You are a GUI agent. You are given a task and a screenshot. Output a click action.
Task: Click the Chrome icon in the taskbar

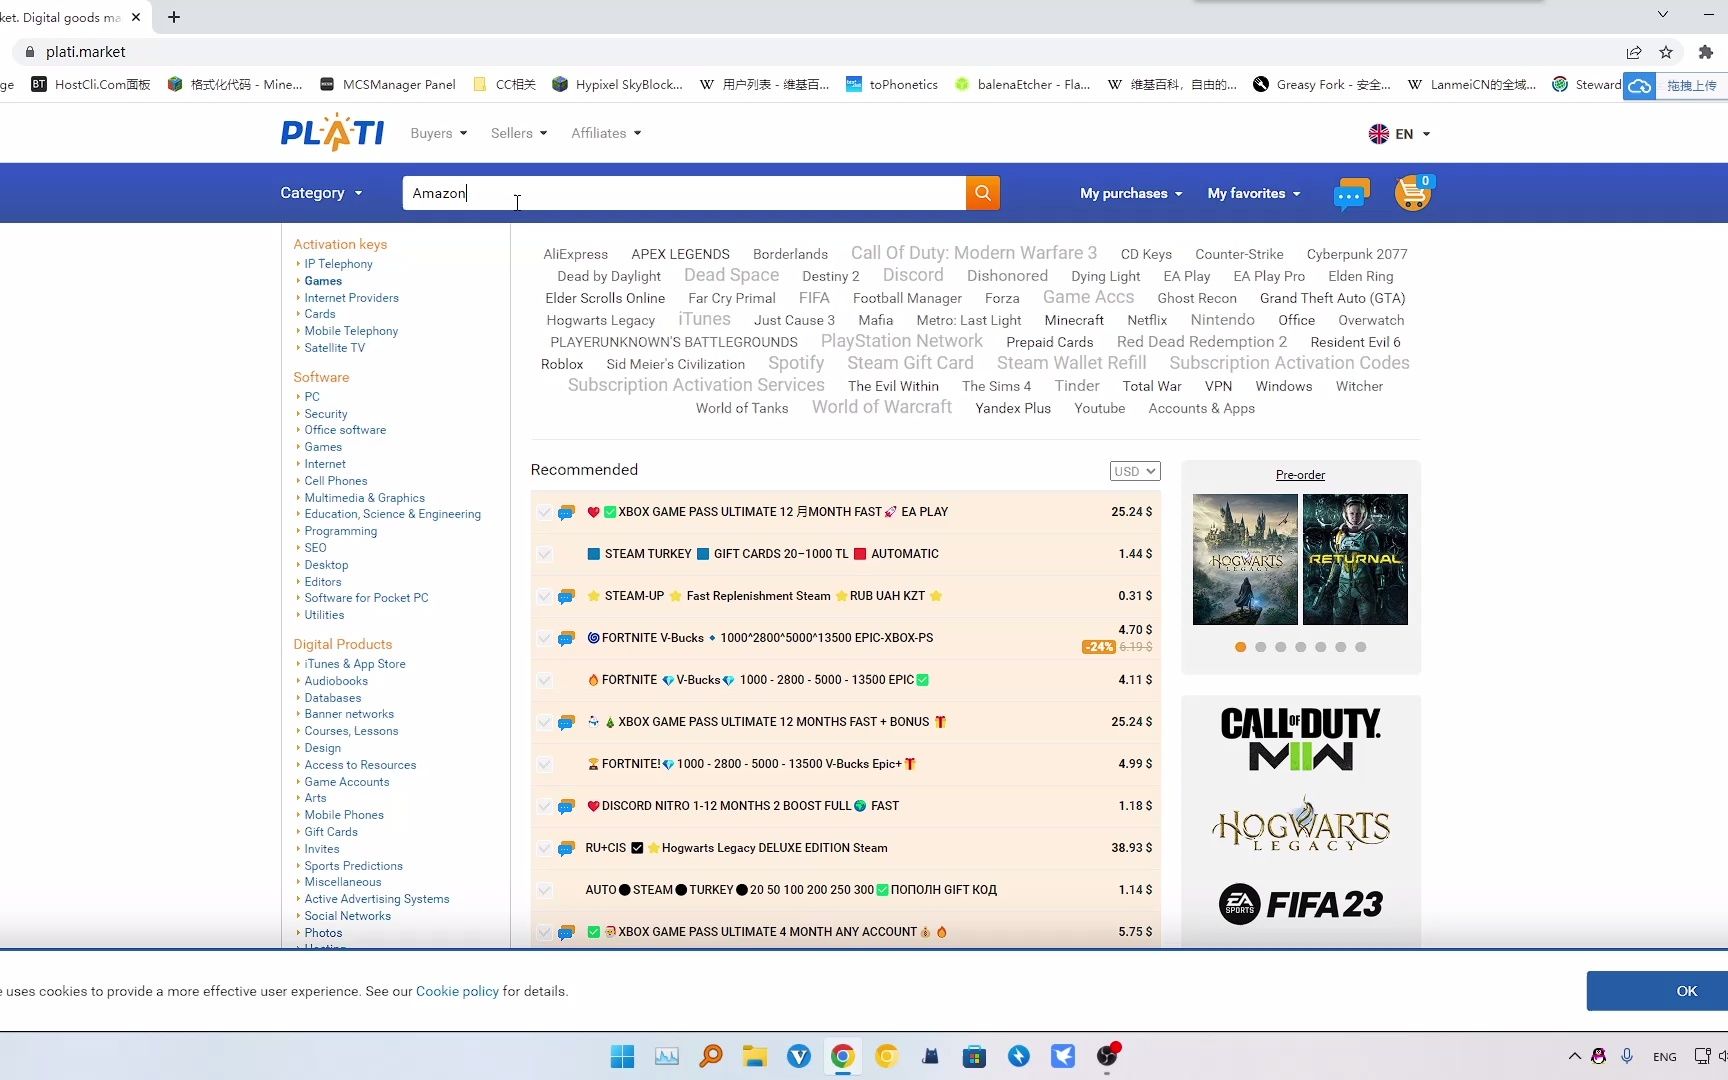842,1056
